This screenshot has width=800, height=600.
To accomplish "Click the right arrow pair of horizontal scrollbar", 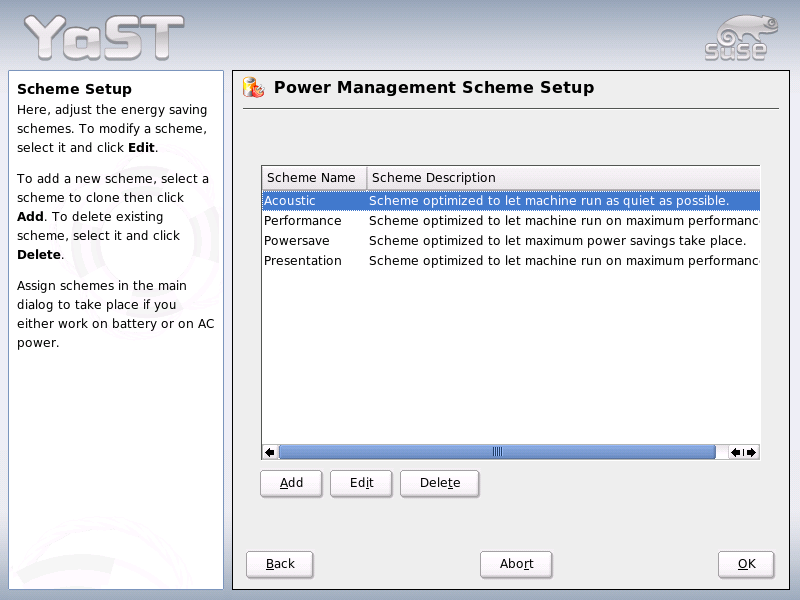I will pos(743,452).
